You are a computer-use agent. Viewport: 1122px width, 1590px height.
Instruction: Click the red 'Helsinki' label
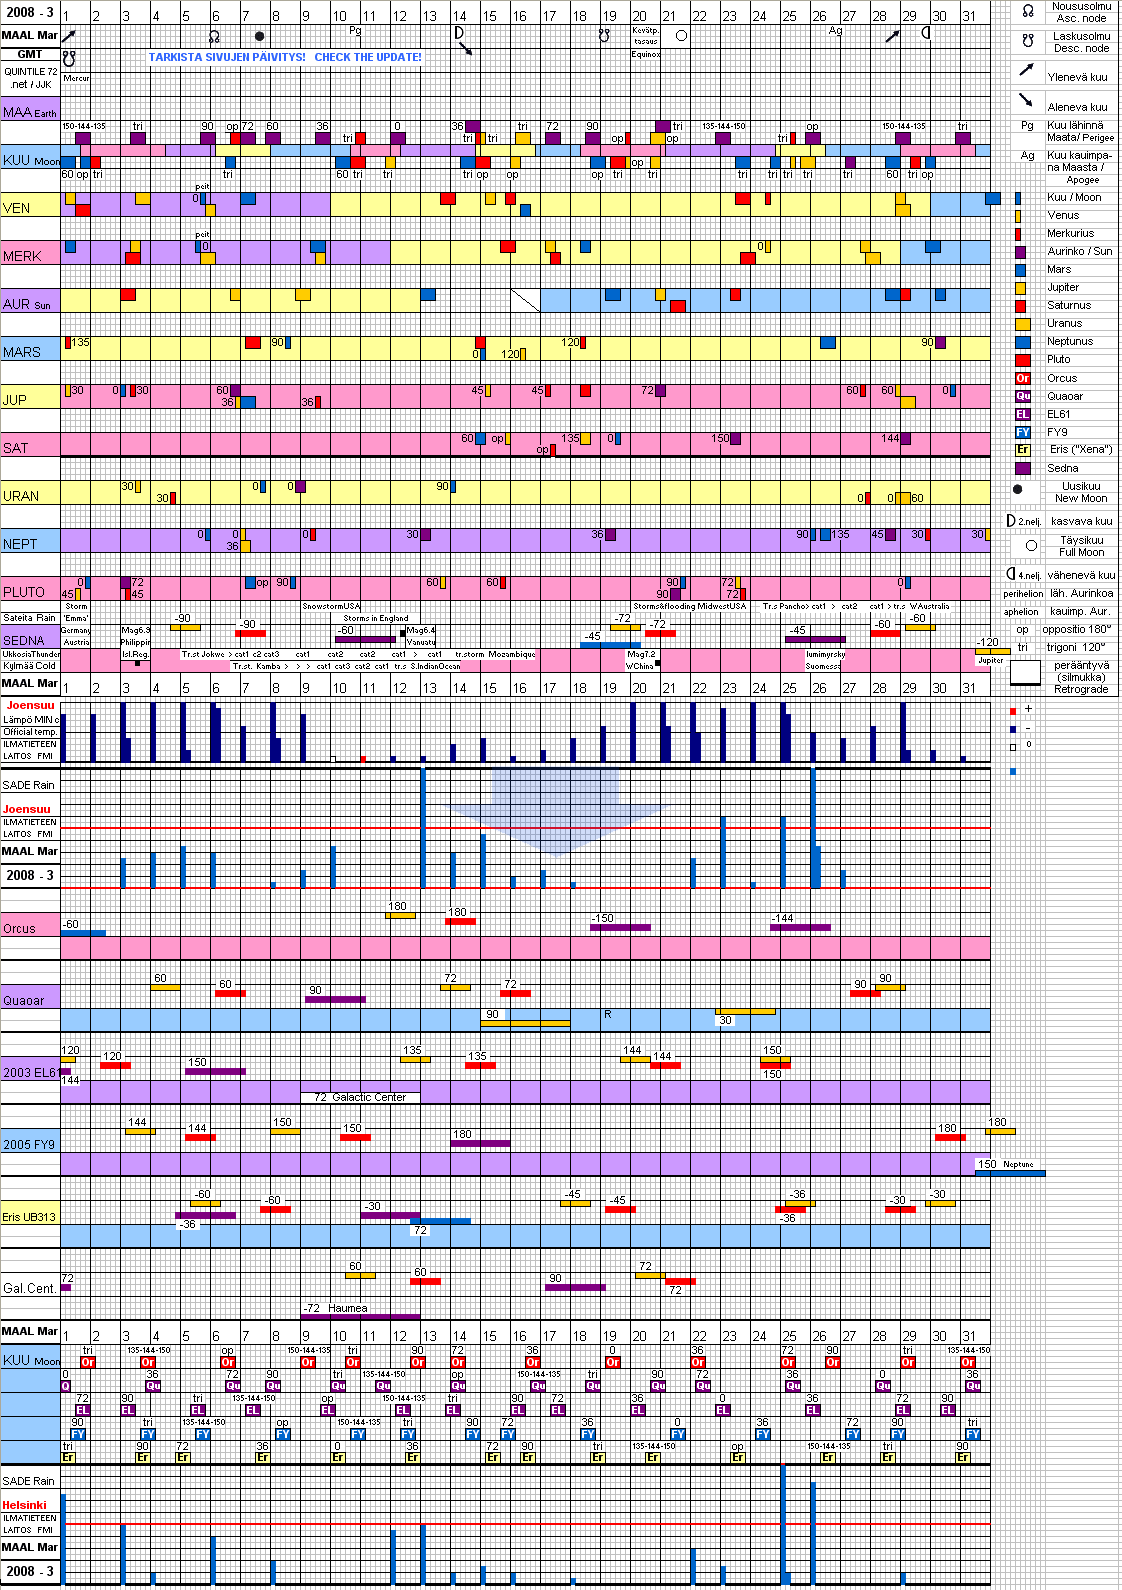(24, 1505)
